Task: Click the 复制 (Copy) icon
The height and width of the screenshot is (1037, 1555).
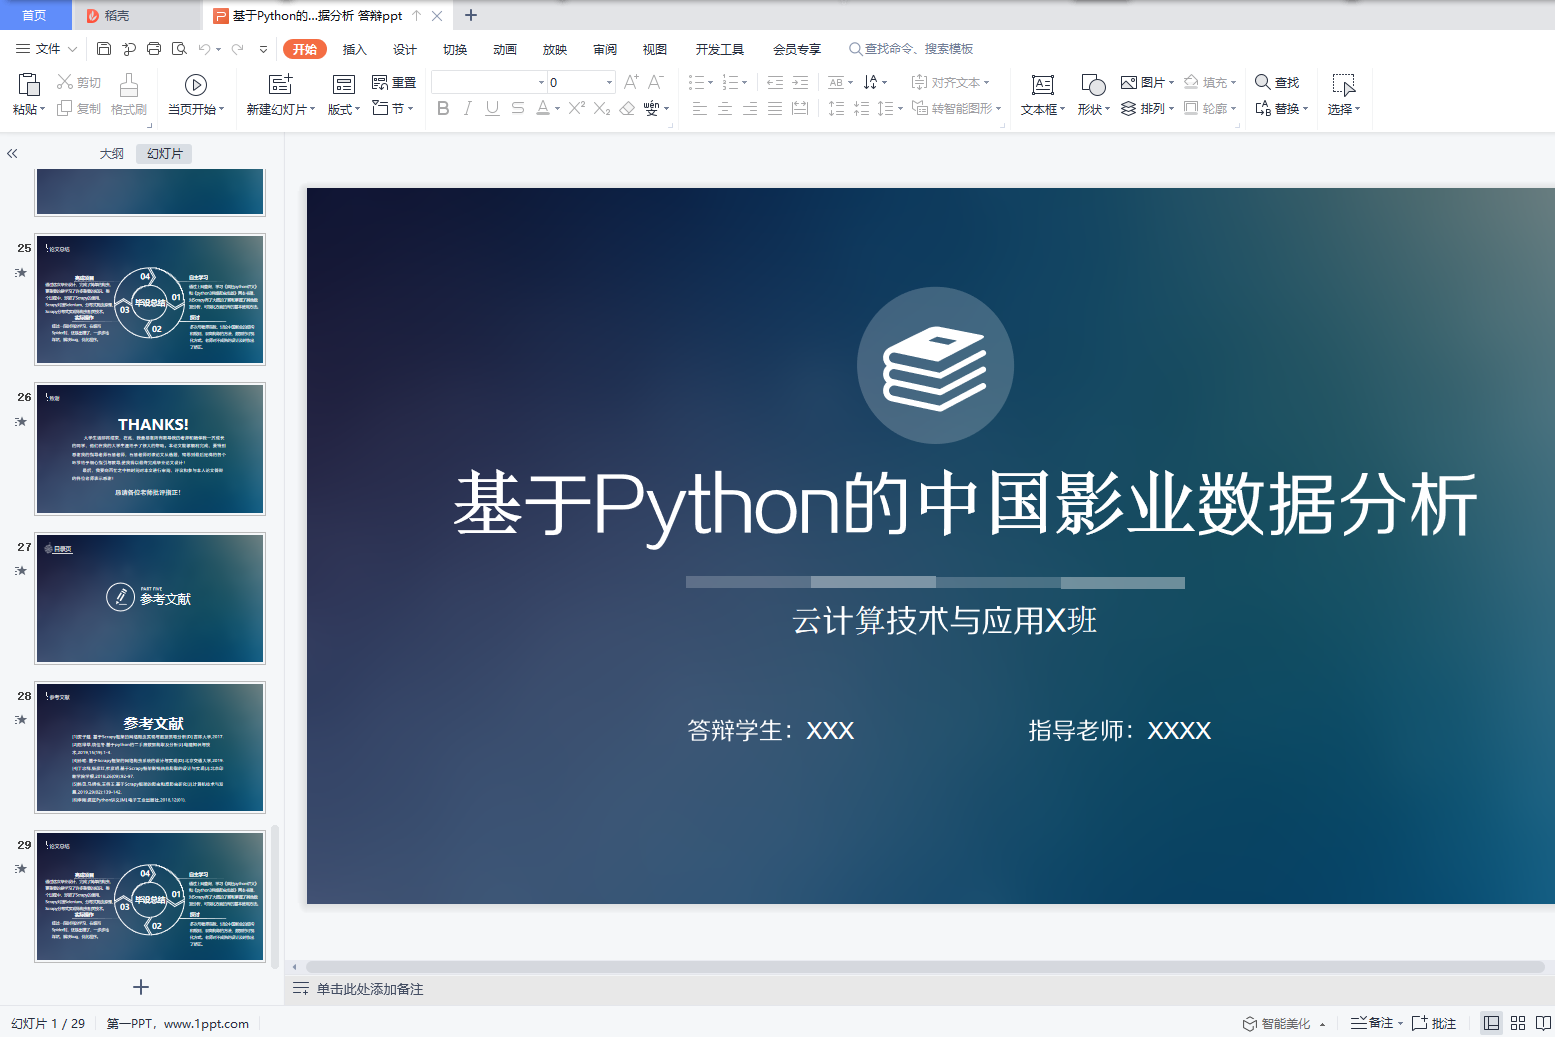Action: [x=65, y=108]
